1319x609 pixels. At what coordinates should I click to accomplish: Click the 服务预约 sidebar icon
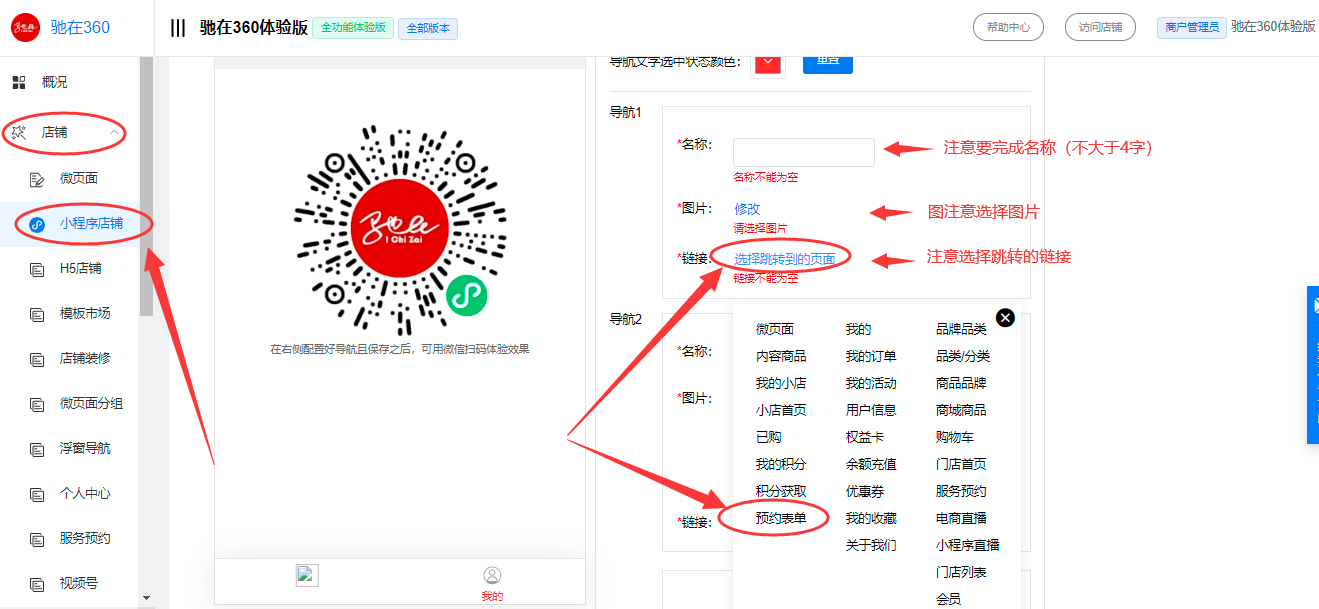[38, 539]
